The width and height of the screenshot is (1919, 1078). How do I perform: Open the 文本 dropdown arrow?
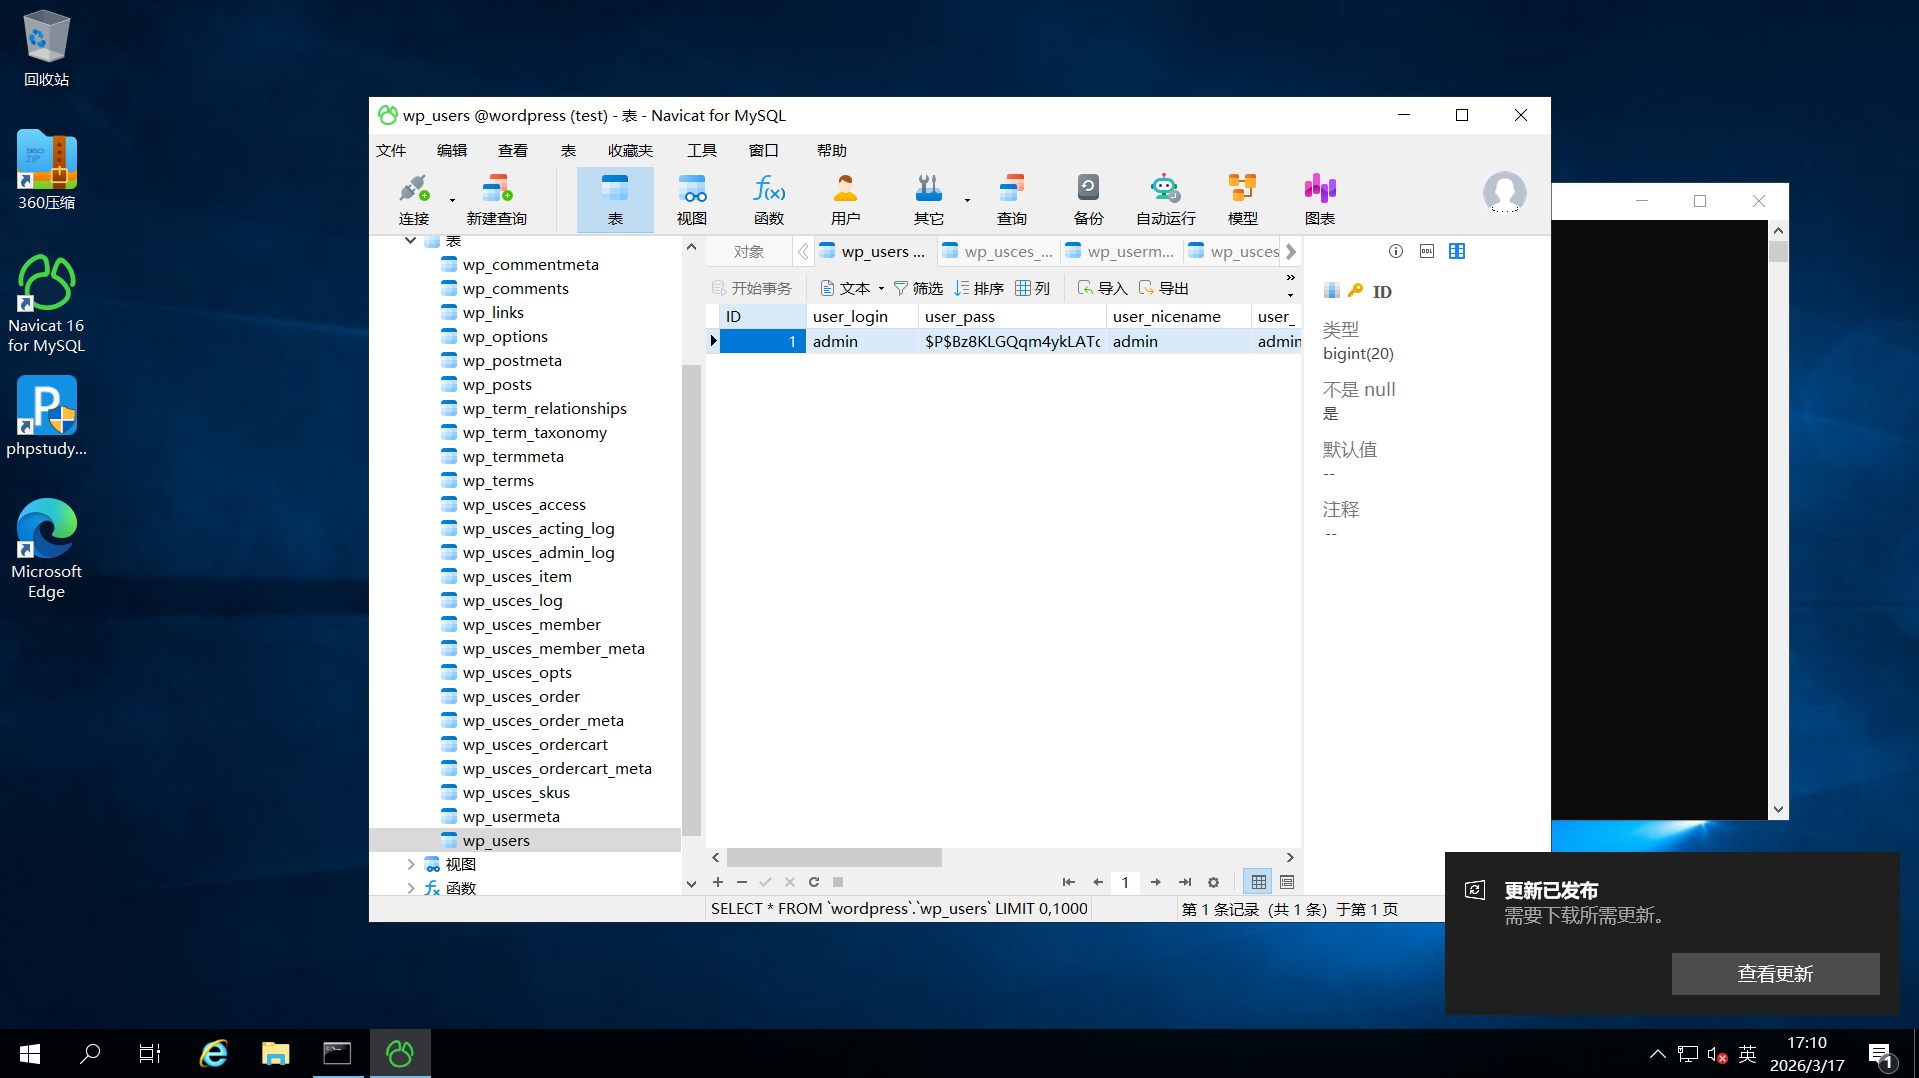click(x=881, y=289)
